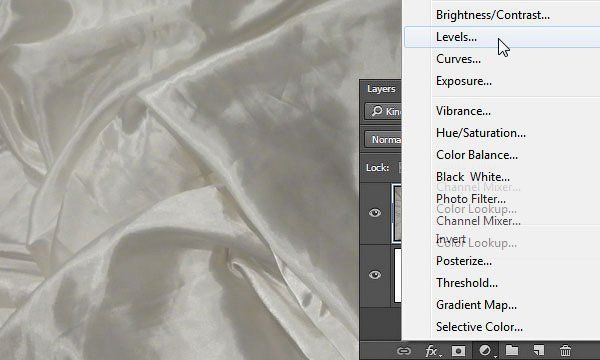600x360 pixels.
Task: Open the layer Kind filter dropdown
Action: click(383, 111)
